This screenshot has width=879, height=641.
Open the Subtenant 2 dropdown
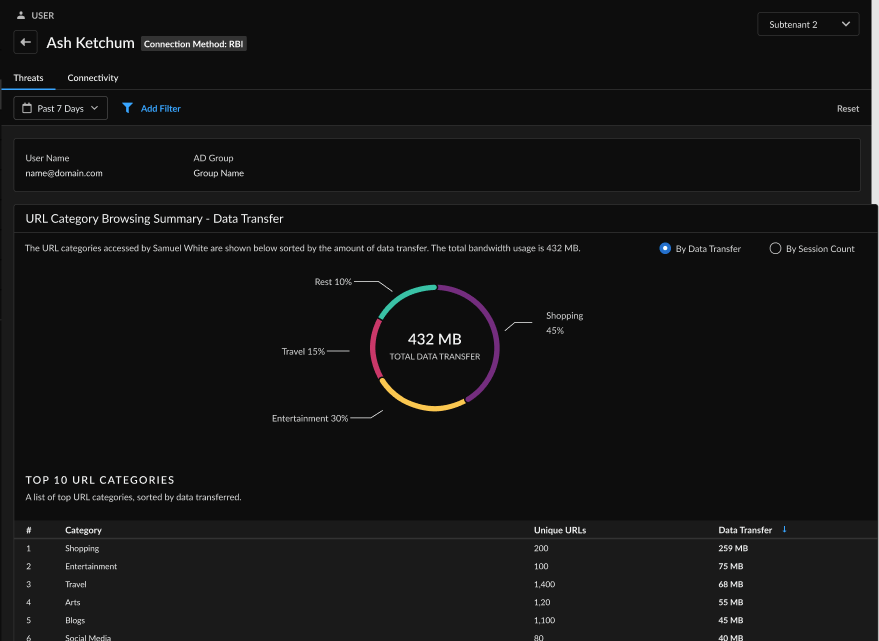click(x=808, y=24)
